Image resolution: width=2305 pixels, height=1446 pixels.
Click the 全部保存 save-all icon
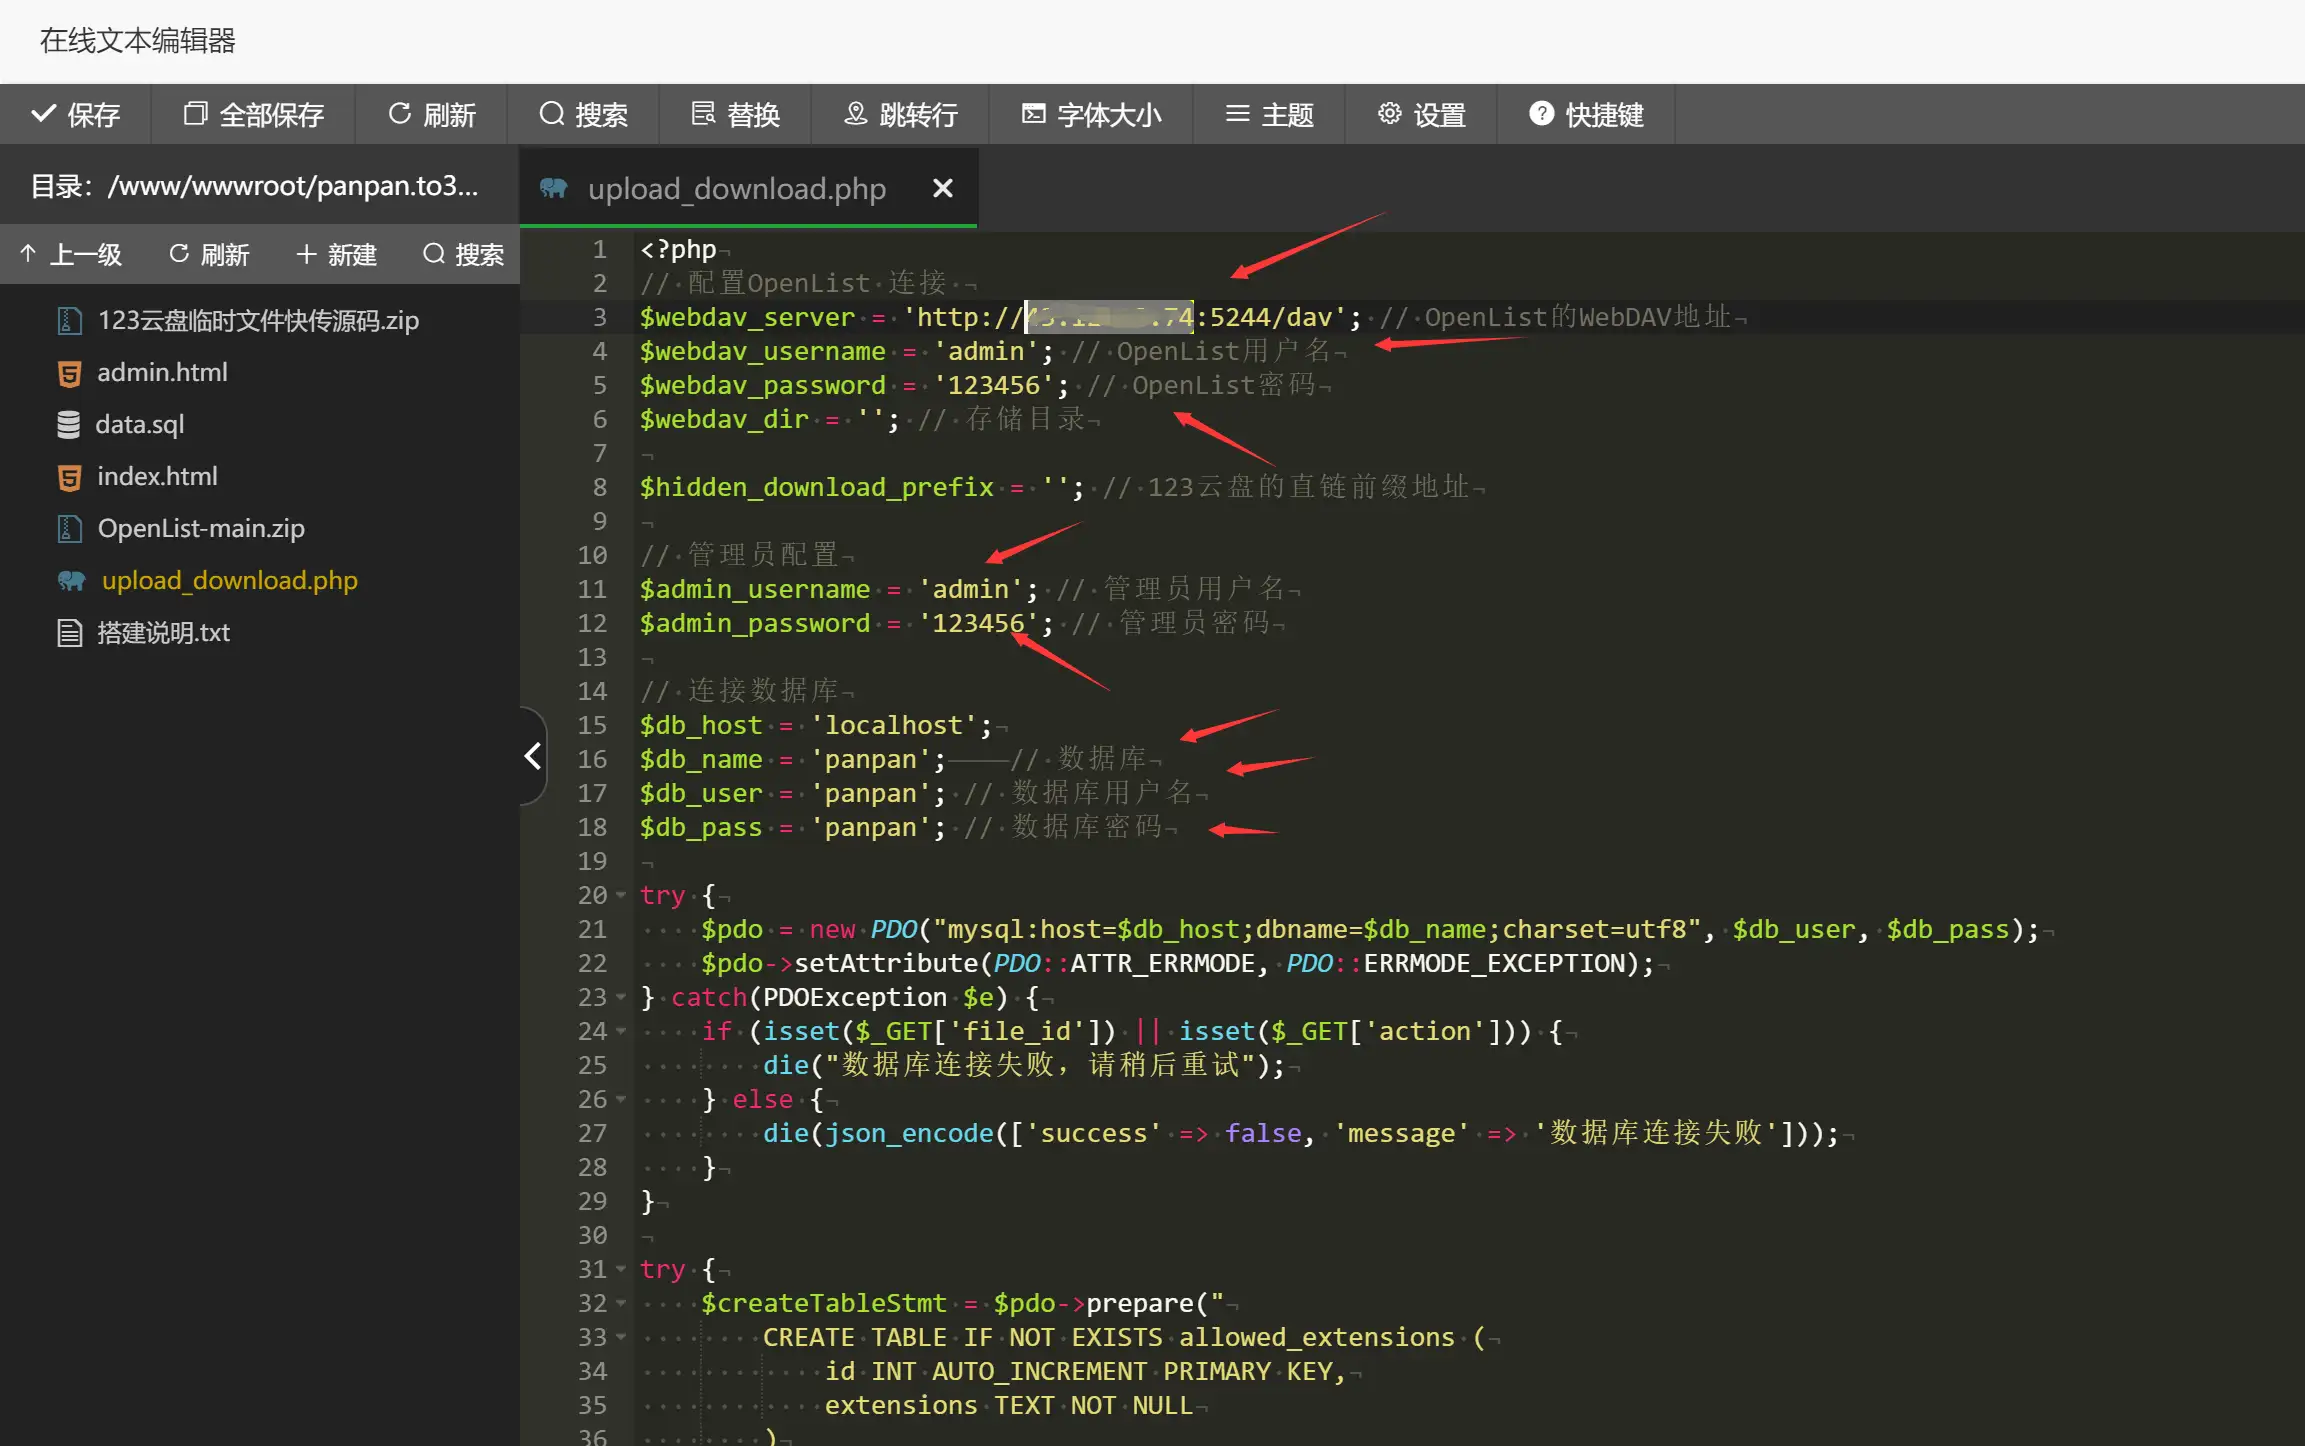coord(196,114)
